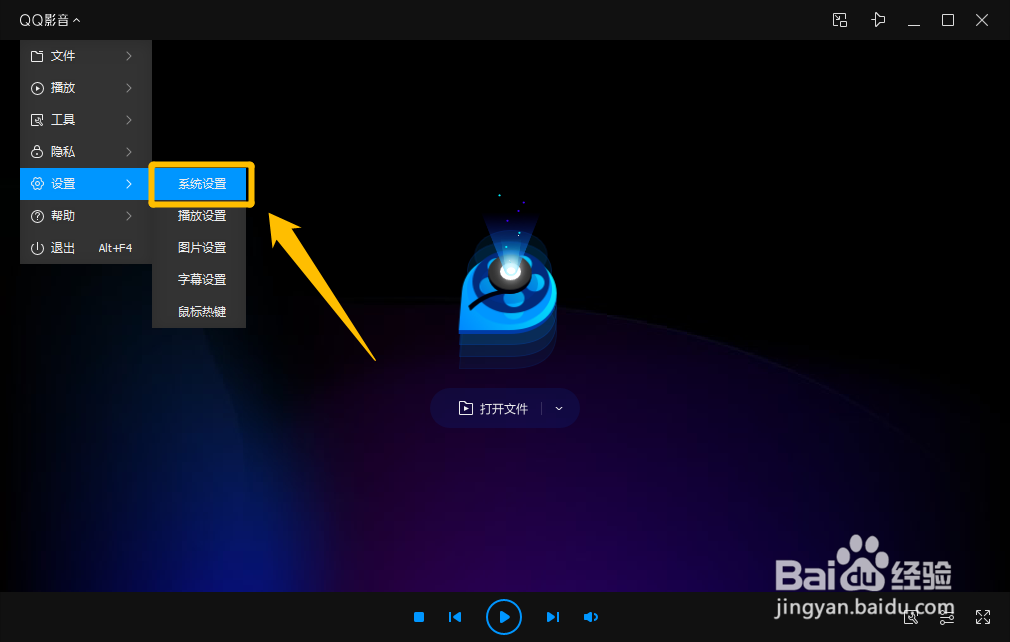Expand the chevron on the 帮助 row
The width and height of the screenshot is (1010, 642).
tap(129, 216)
